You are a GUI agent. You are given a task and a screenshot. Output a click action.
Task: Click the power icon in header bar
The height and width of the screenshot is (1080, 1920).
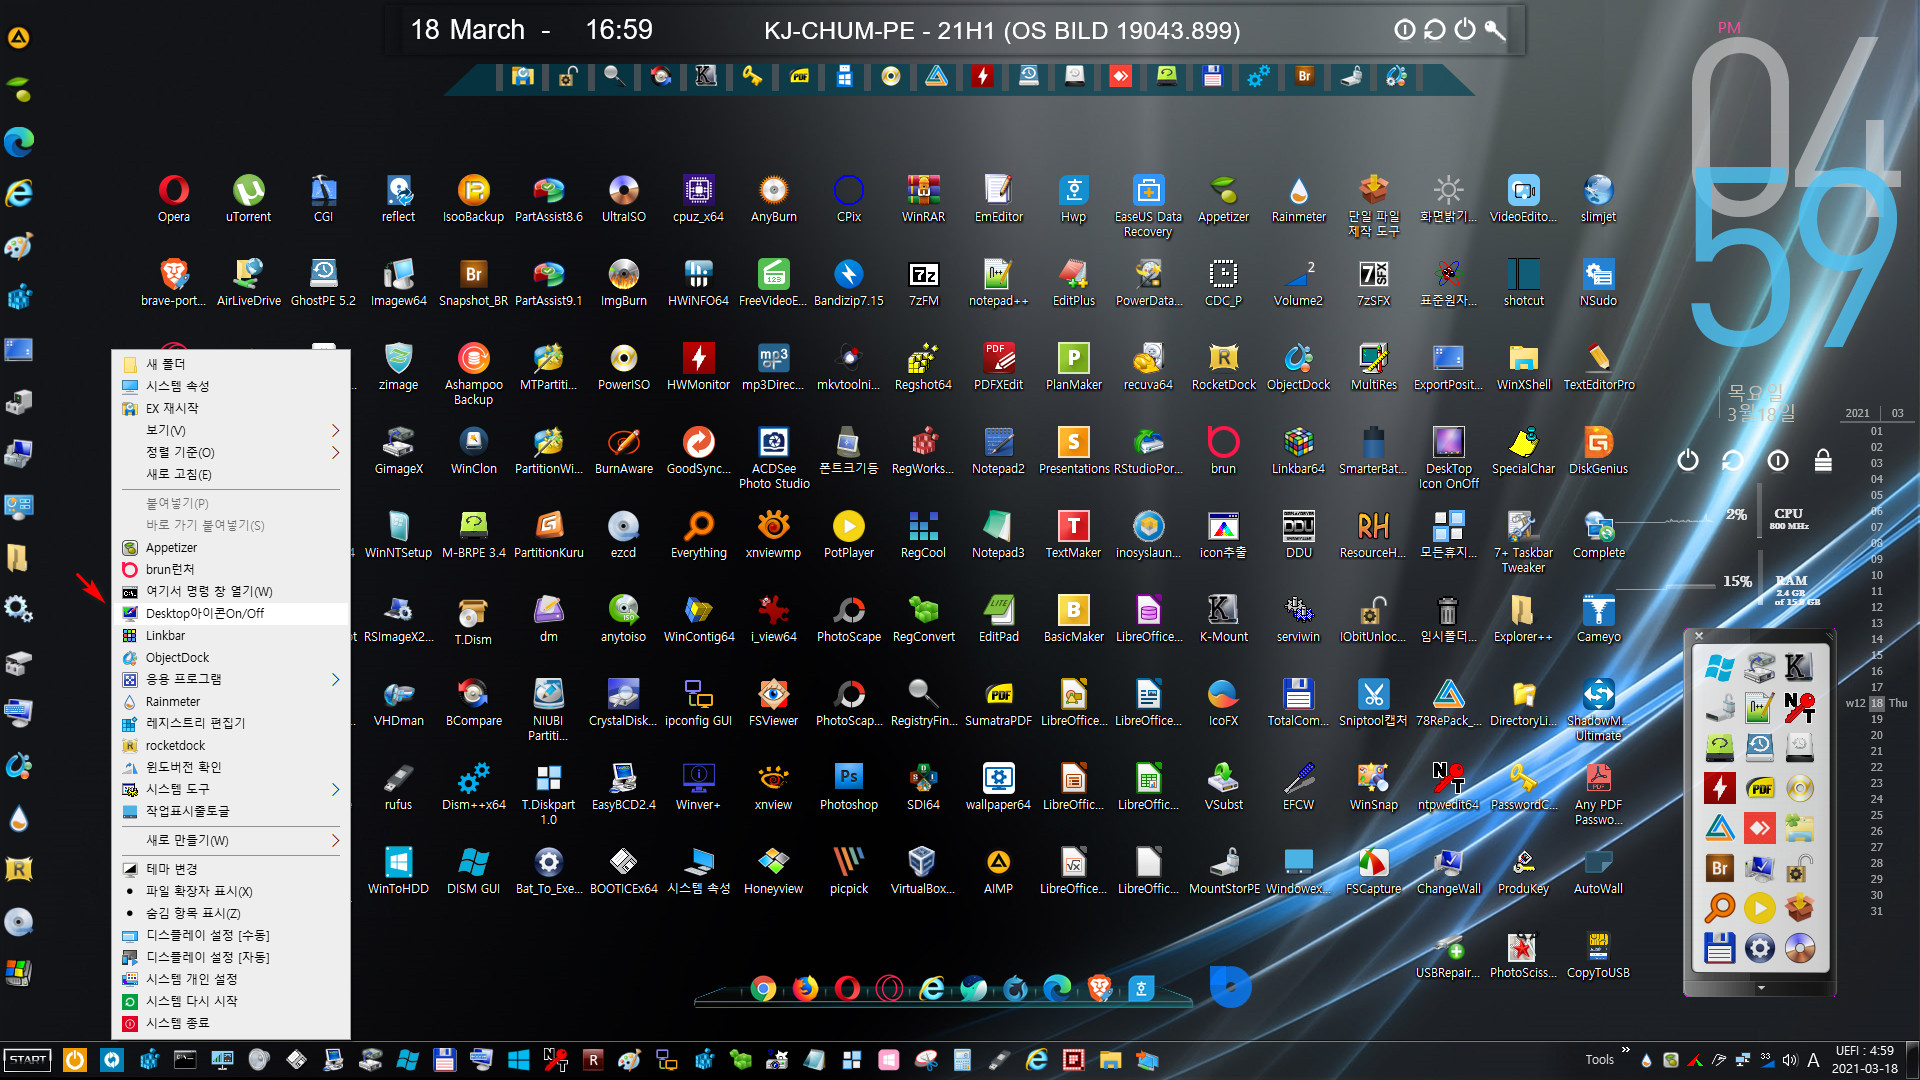pyautogui.click(x=1465, y=30)
